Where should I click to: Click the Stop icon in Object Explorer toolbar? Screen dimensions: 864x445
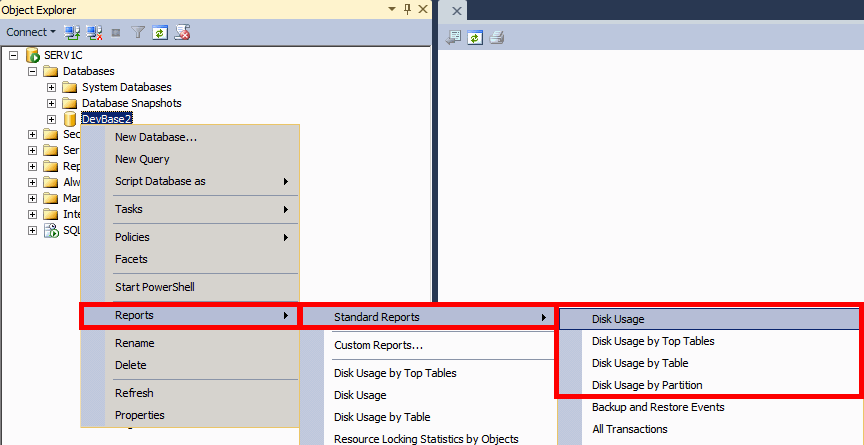click(117, 32)
